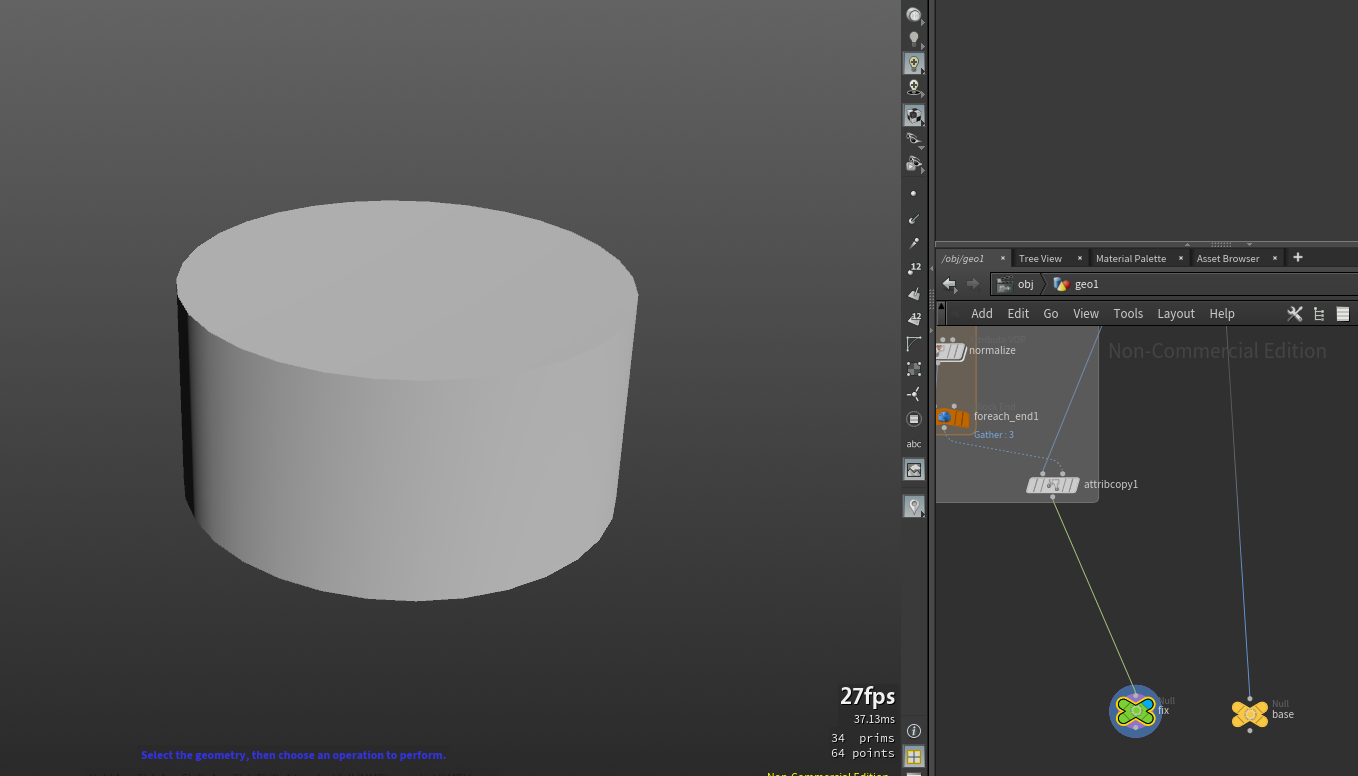Click the camera lock view icon
Screen dimensions: 1358x776
coord(913,163)
